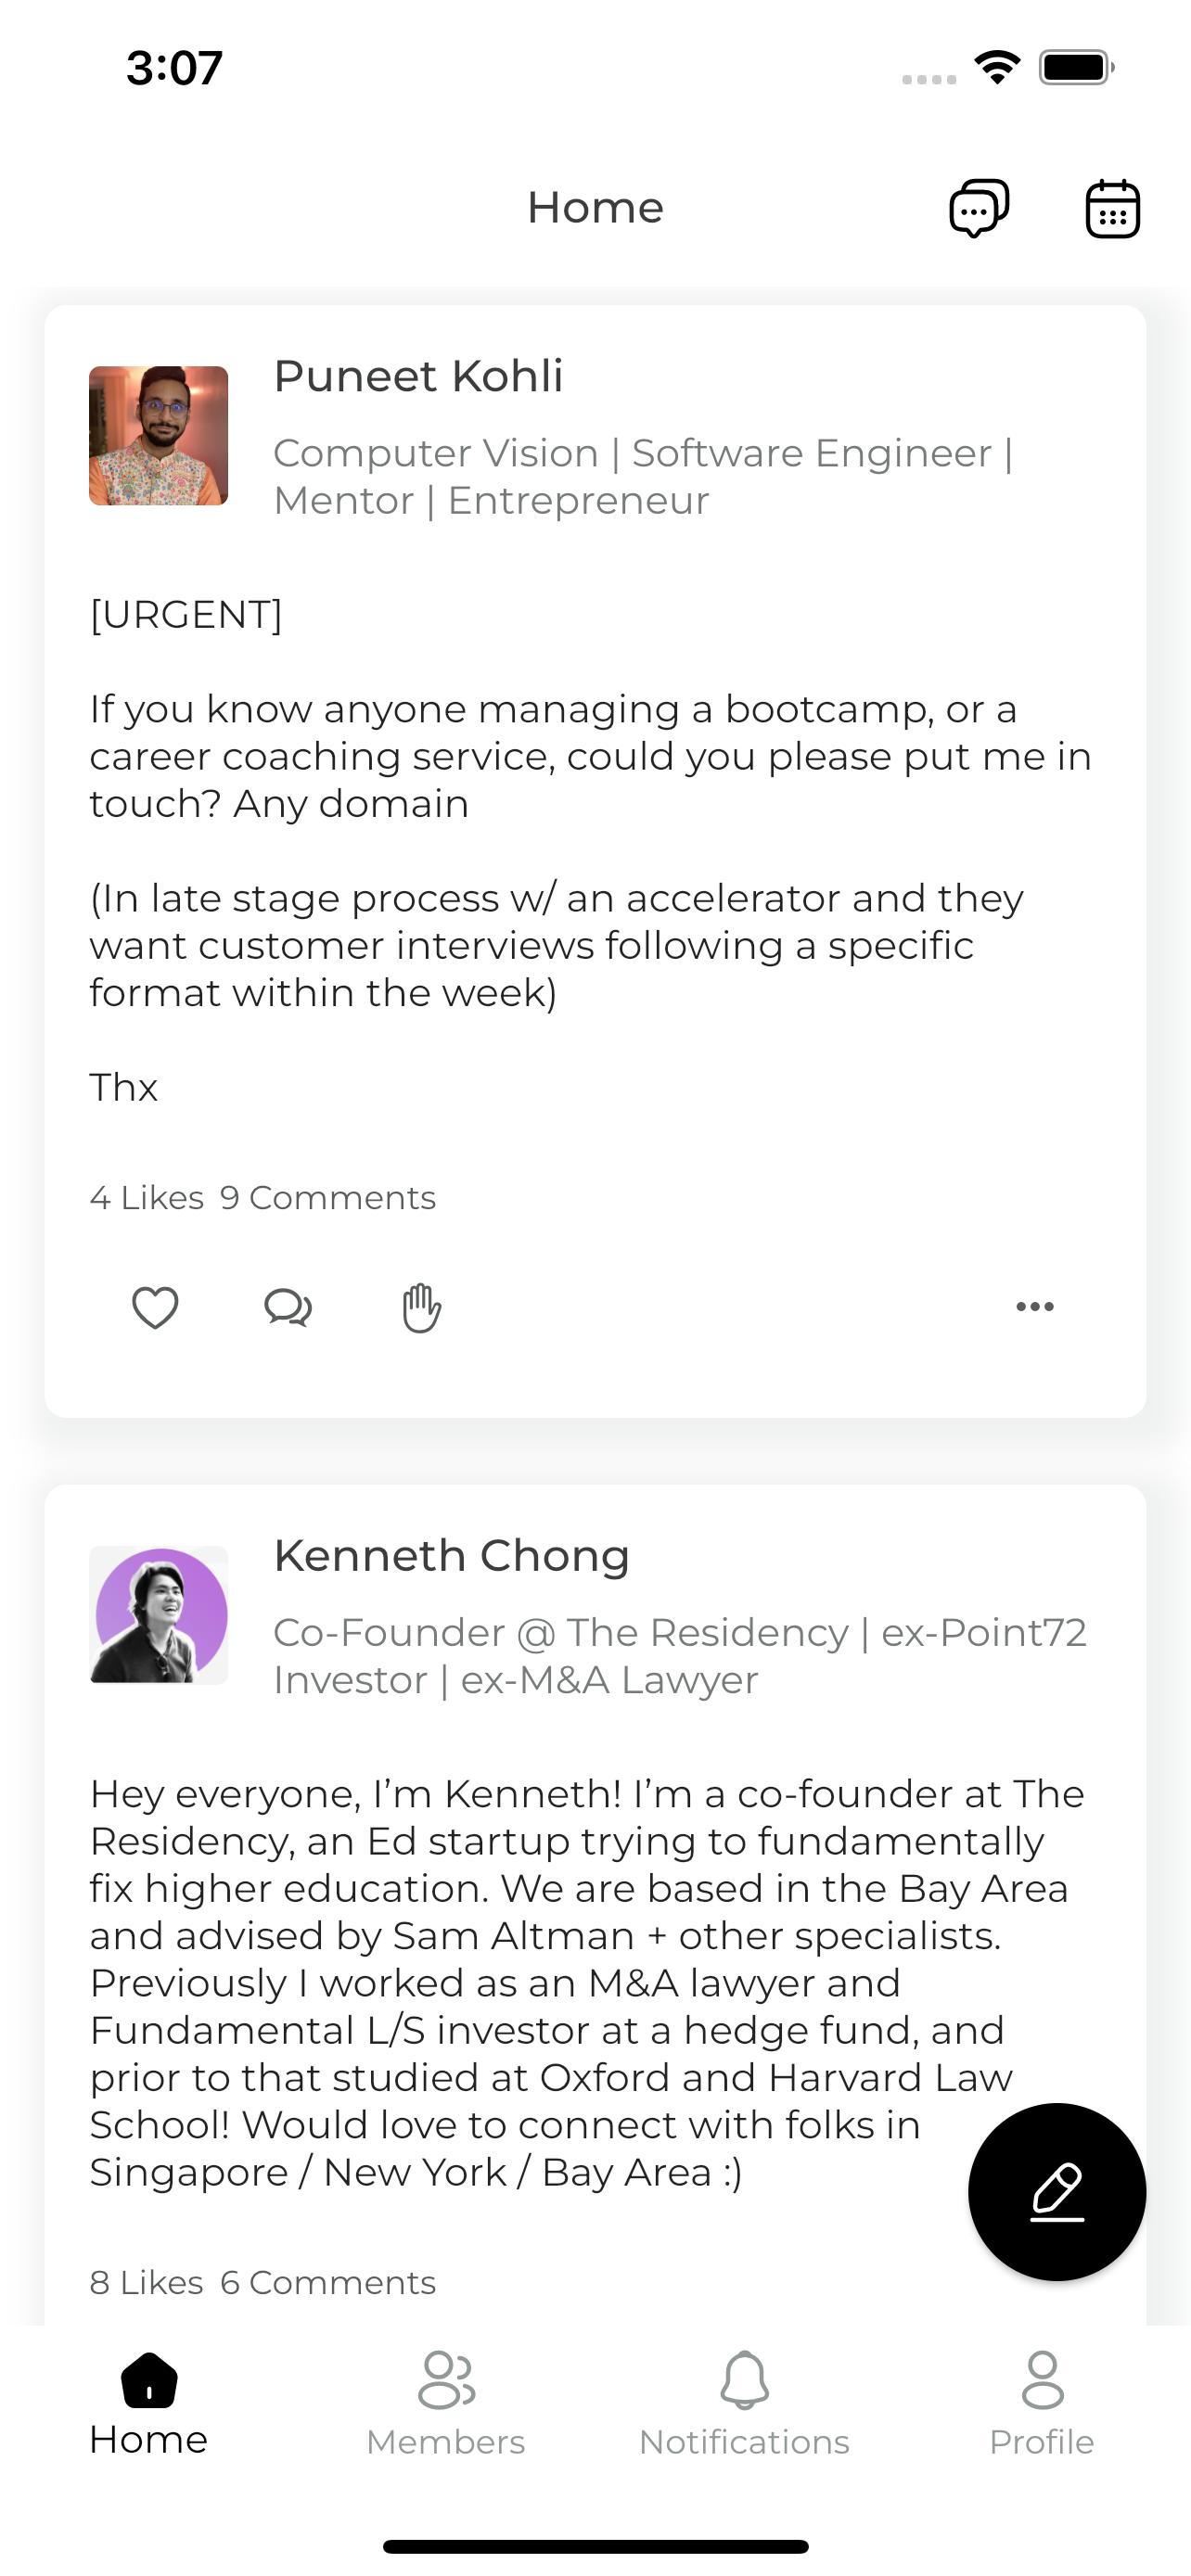
Task: View 8 Likes on Kenneth's post
Action: 147,2282
